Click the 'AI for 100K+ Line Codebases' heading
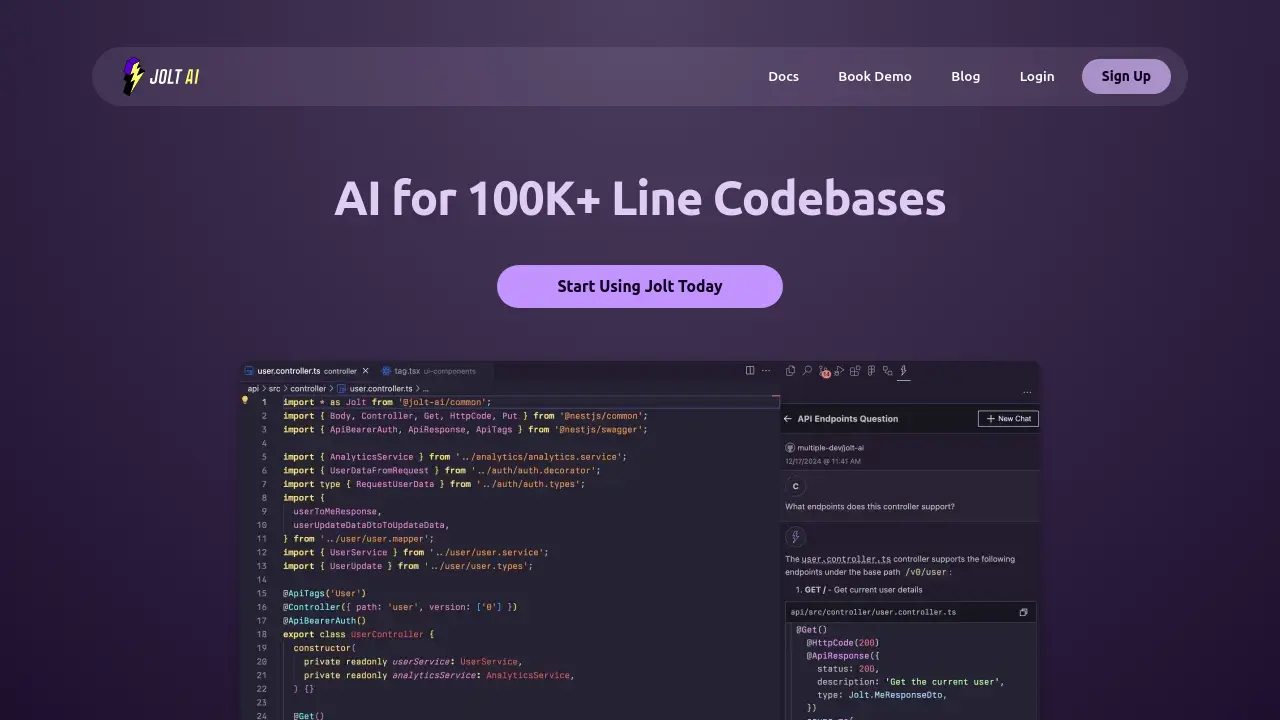Viewport: 1280px width, 720px height. 640,198
